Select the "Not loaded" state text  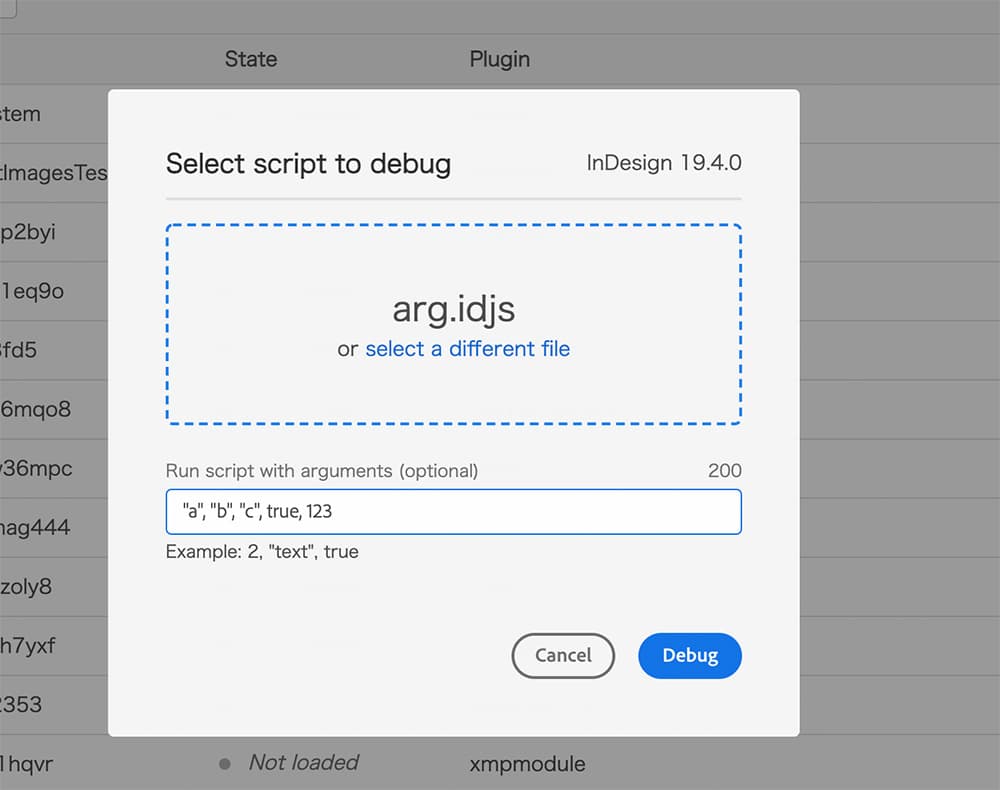click(303, 763)
